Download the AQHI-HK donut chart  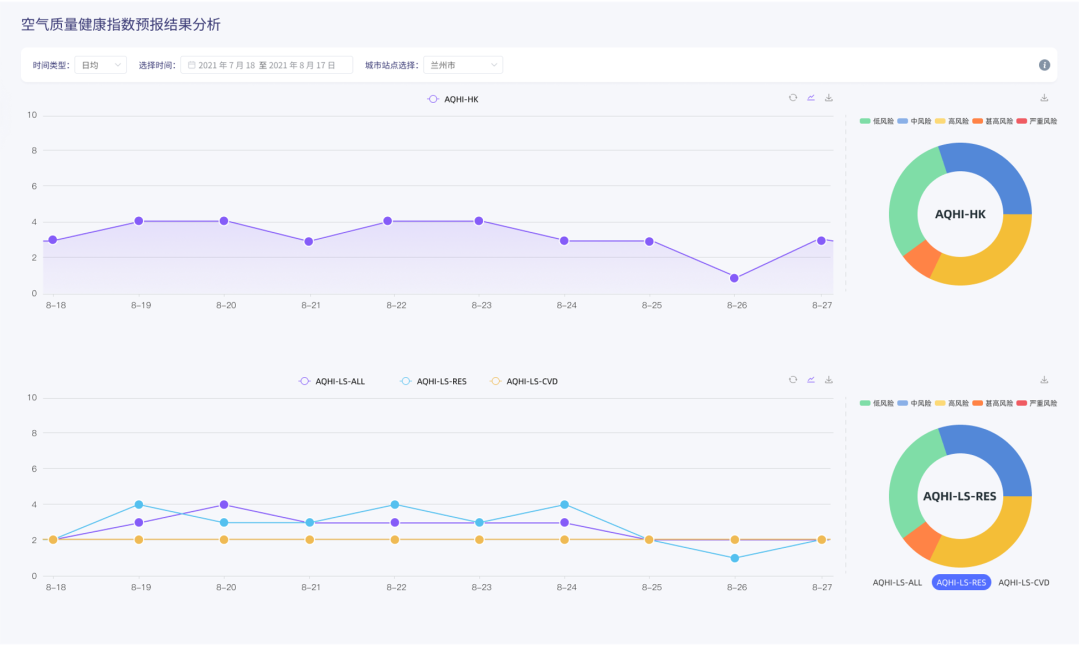[x=1044, y=98]
